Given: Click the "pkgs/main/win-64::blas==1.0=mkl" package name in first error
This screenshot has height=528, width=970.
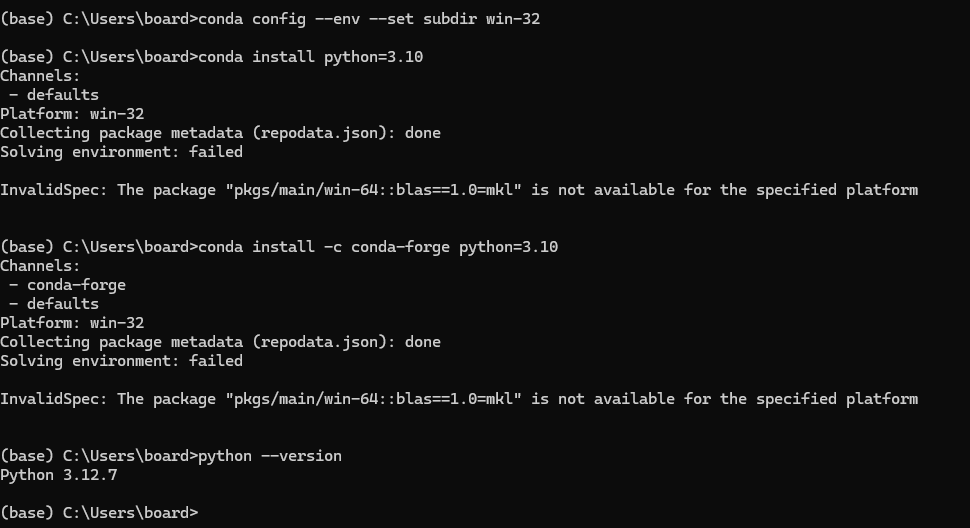Looking at the screenshot, I should [x=374, y=190].
